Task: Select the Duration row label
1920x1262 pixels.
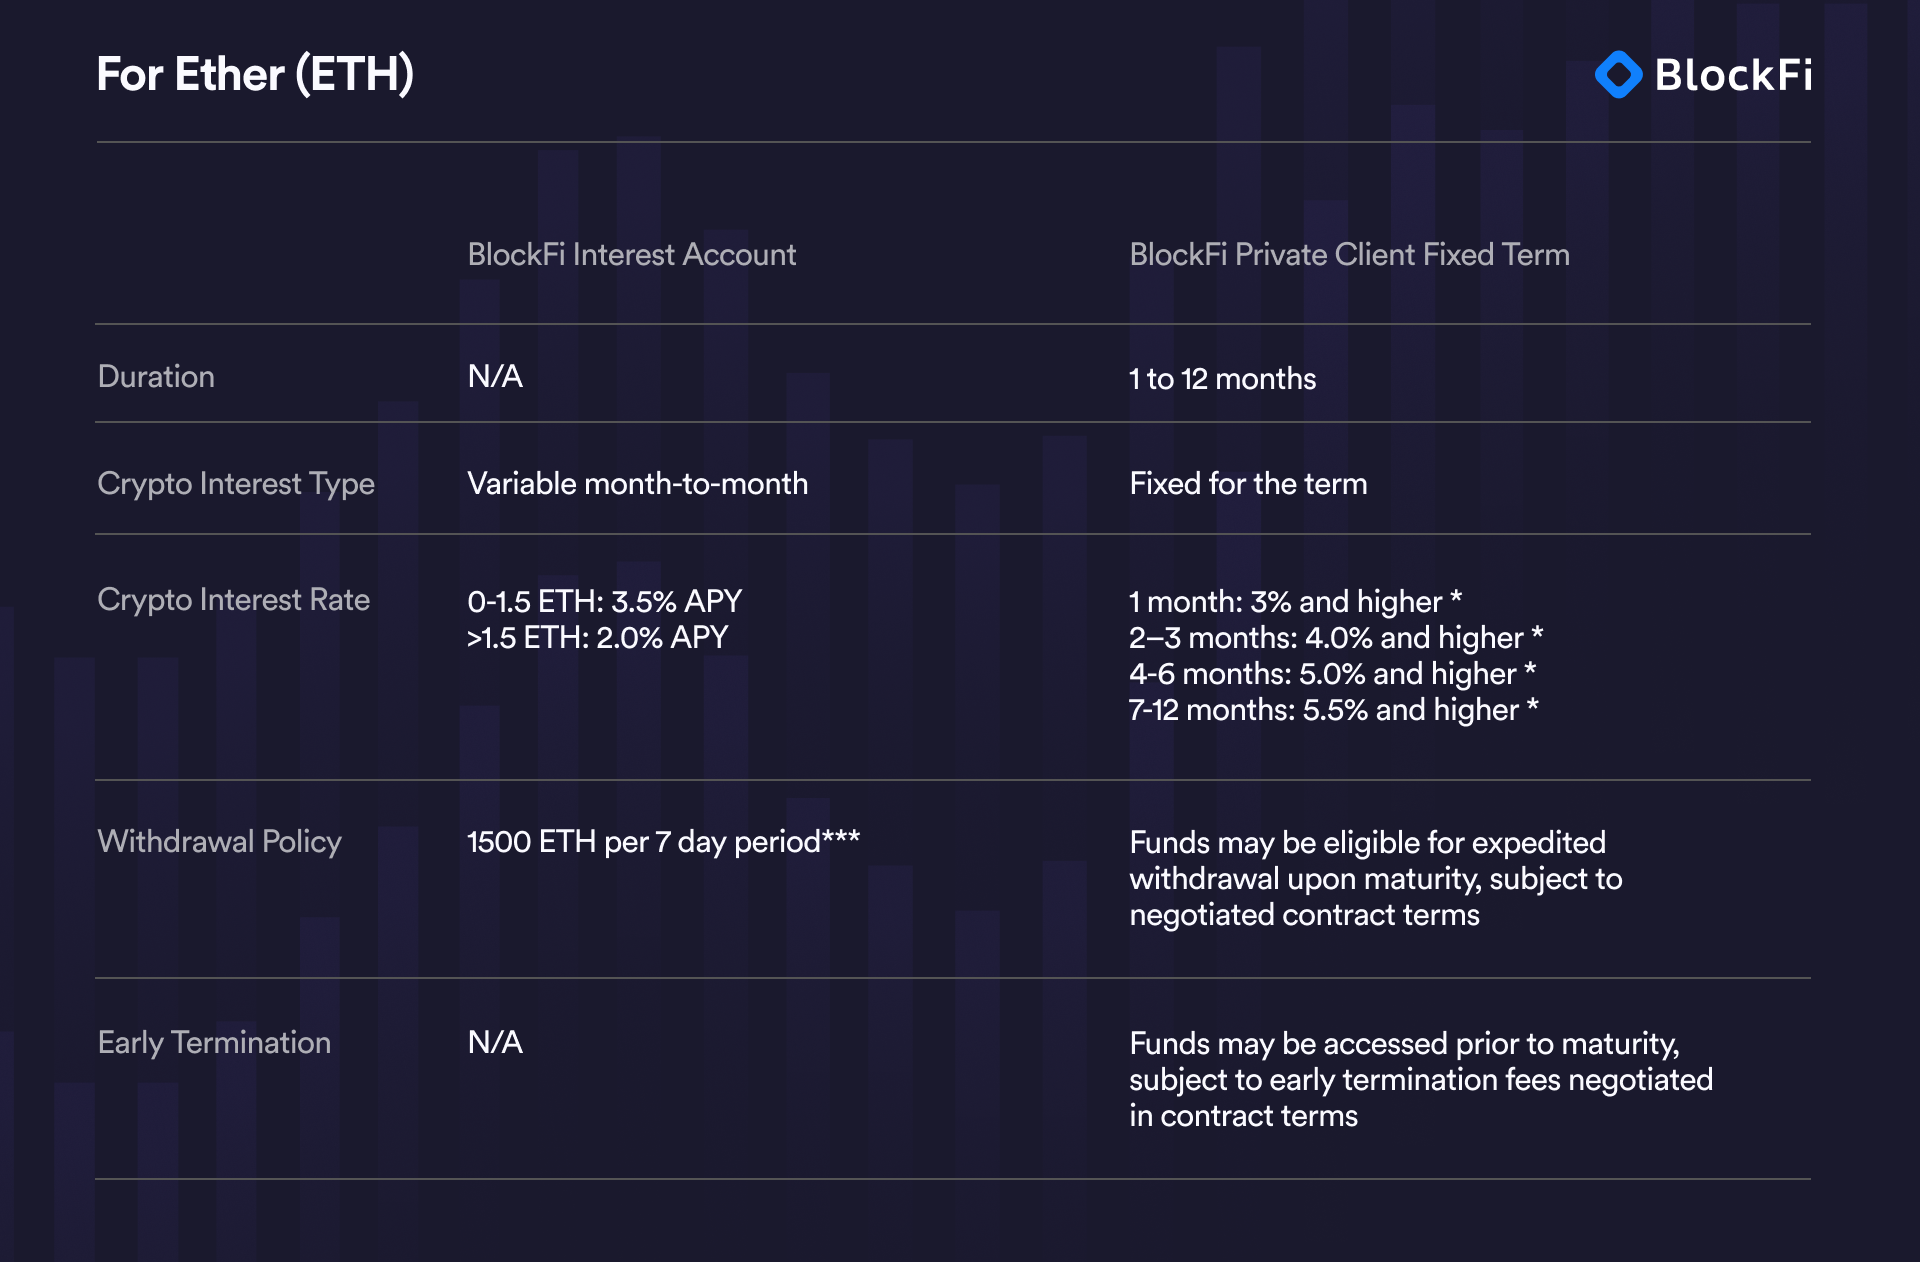Action: [x=156, y=377]
